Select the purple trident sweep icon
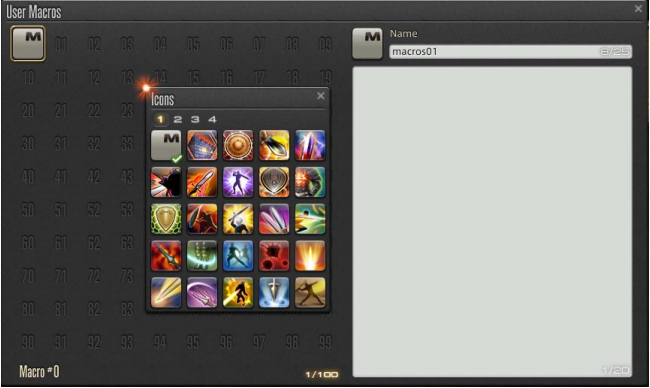Image resolution: width=650 pixels, height=388 pixels. point(202,293)
